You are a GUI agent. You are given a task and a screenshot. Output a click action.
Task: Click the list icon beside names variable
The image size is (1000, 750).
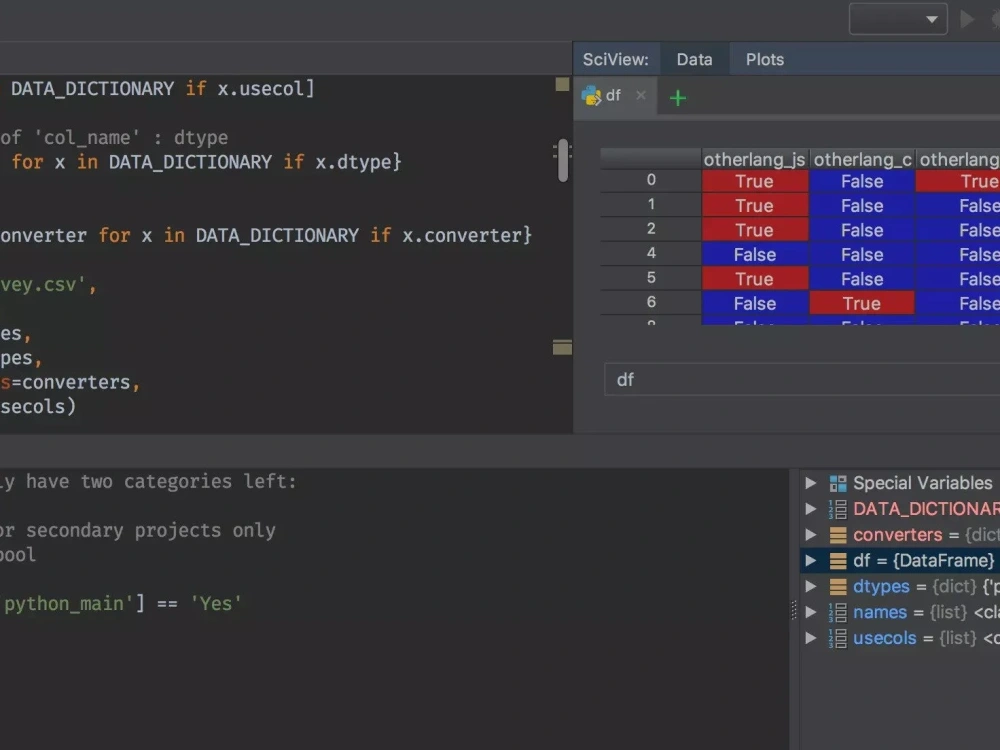pyautogui.click(x=836, y=612)
